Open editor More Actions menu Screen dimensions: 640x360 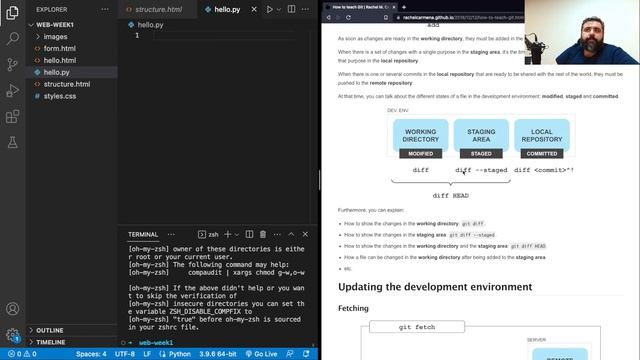tap(305, 9)
